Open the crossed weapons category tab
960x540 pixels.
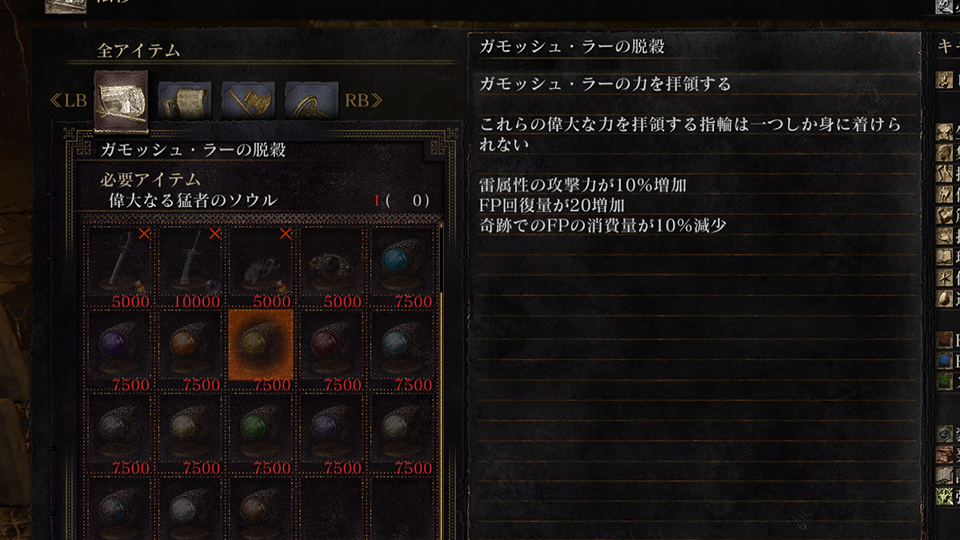pos(248,100)
